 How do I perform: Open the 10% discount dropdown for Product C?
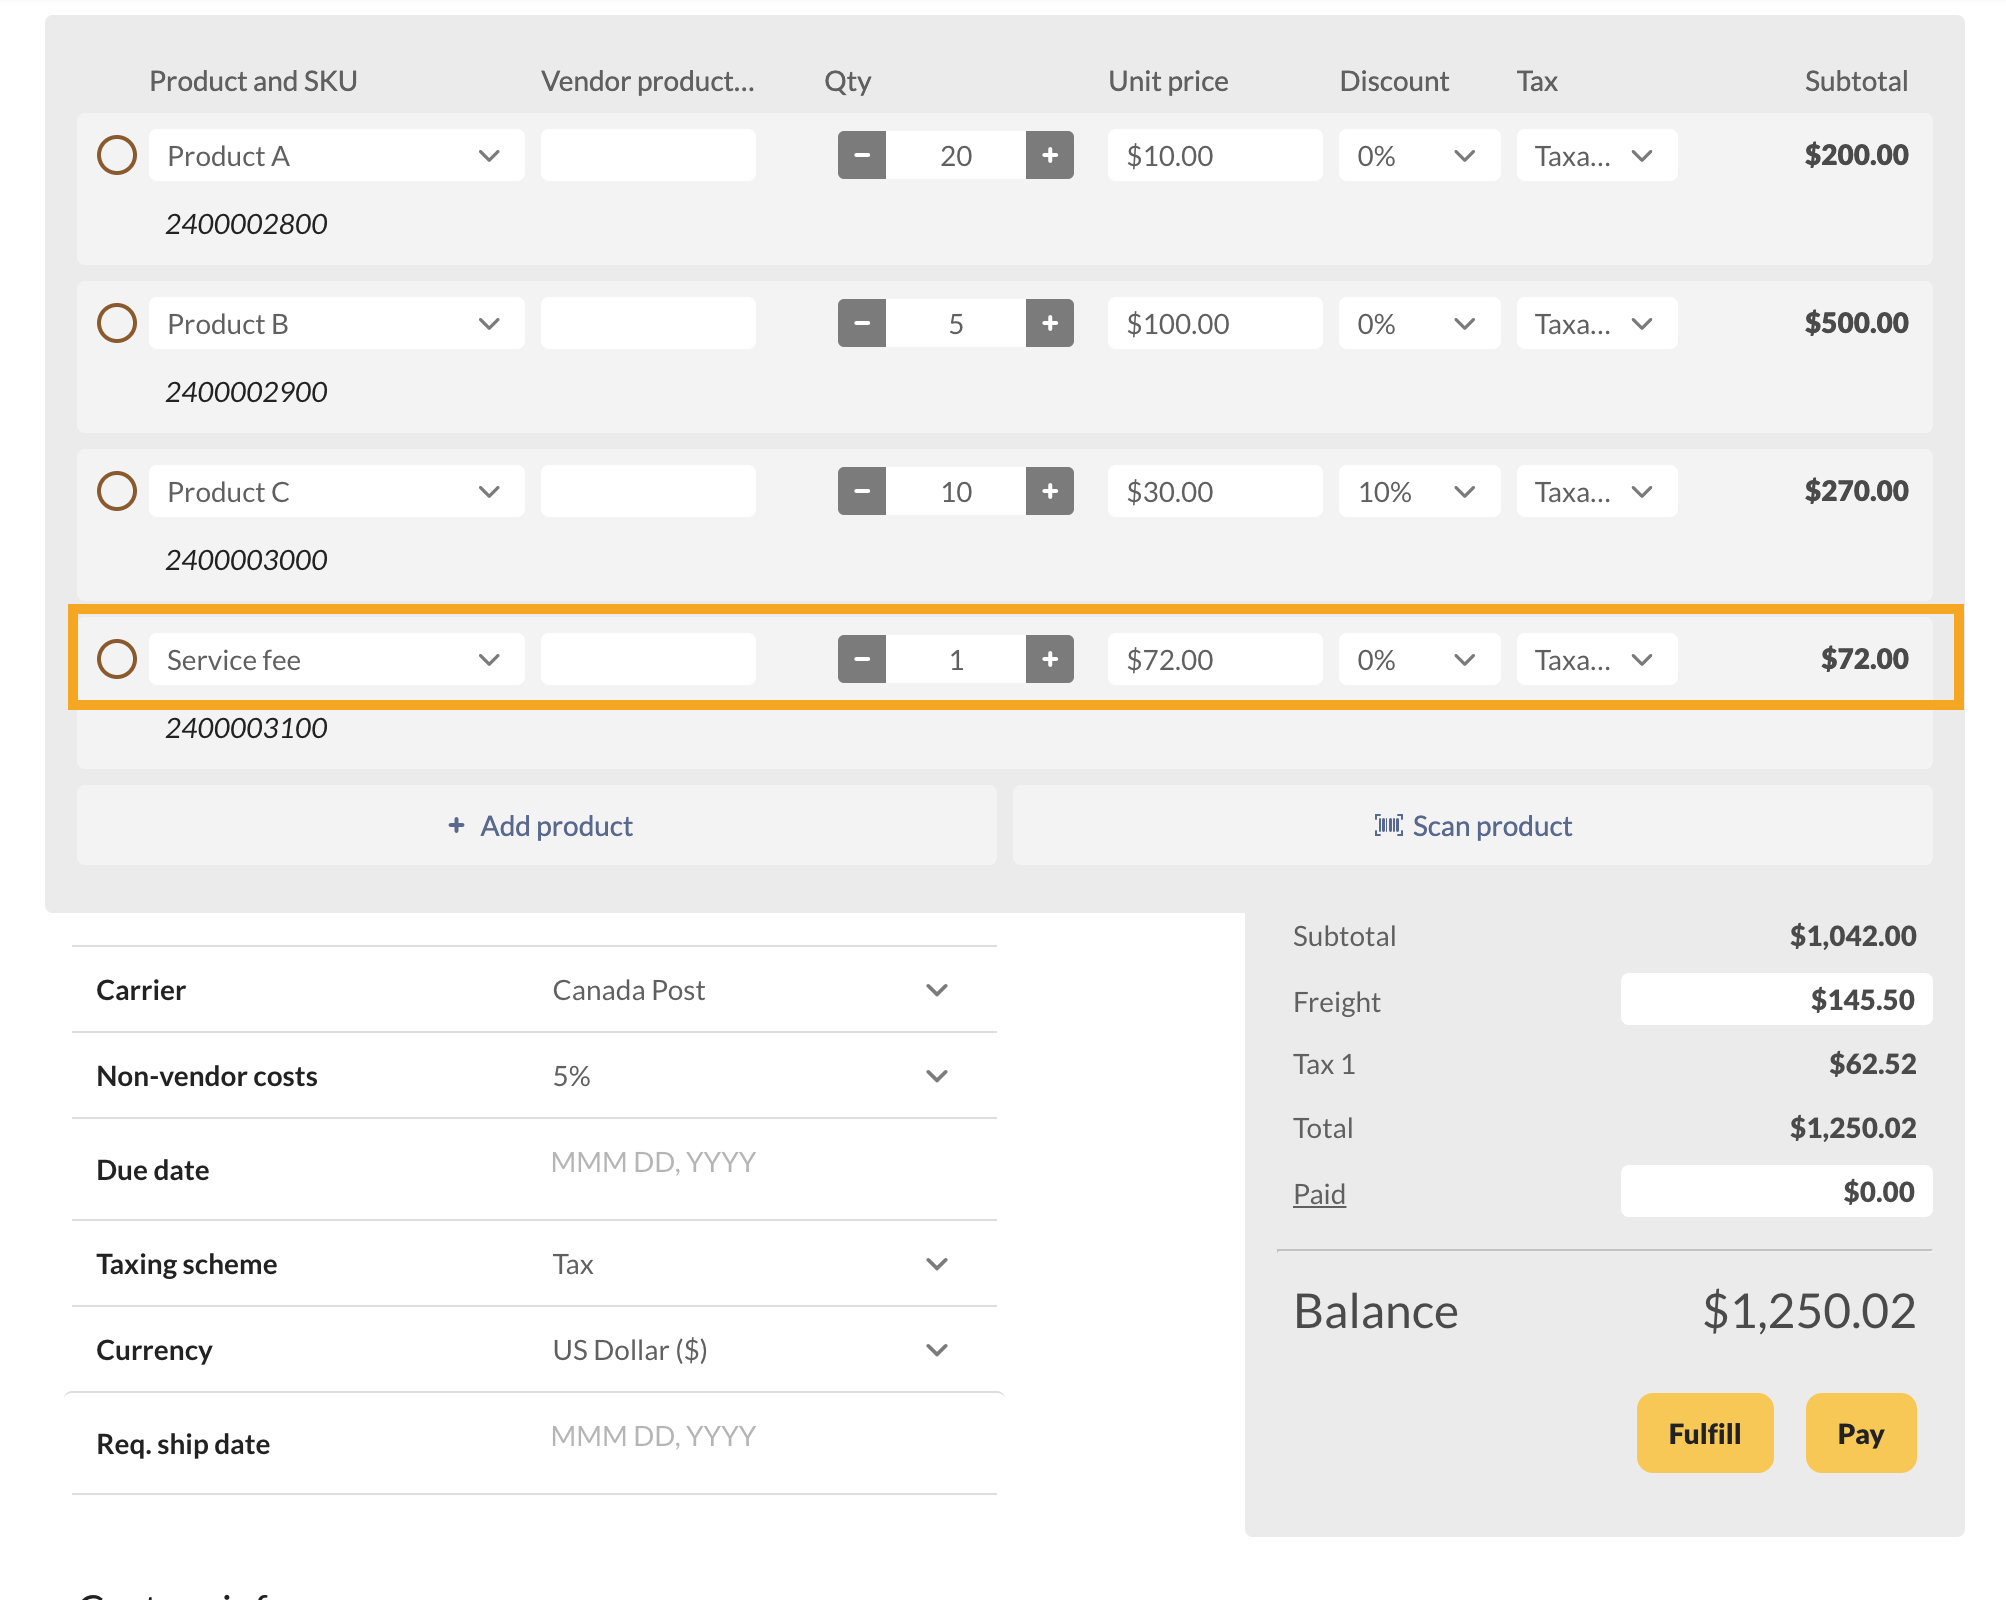[1419, 491]
